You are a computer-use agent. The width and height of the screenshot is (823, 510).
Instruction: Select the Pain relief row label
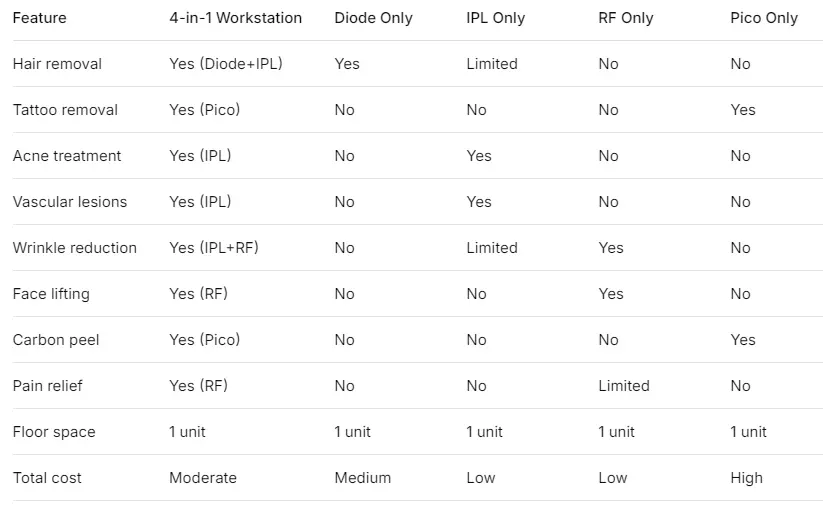tap(47, 386)
